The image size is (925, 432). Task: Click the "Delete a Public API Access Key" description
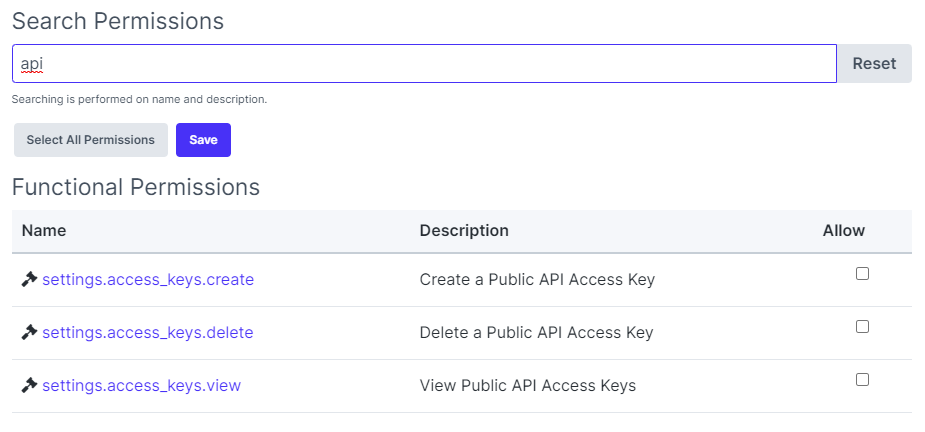536,333
